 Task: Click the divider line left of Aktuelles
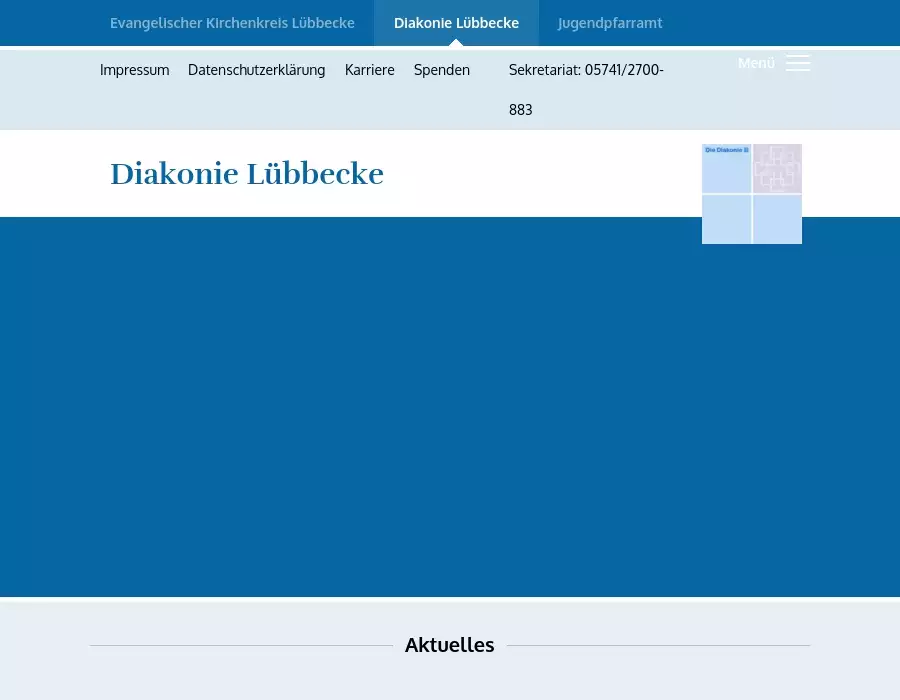point(240,646)
